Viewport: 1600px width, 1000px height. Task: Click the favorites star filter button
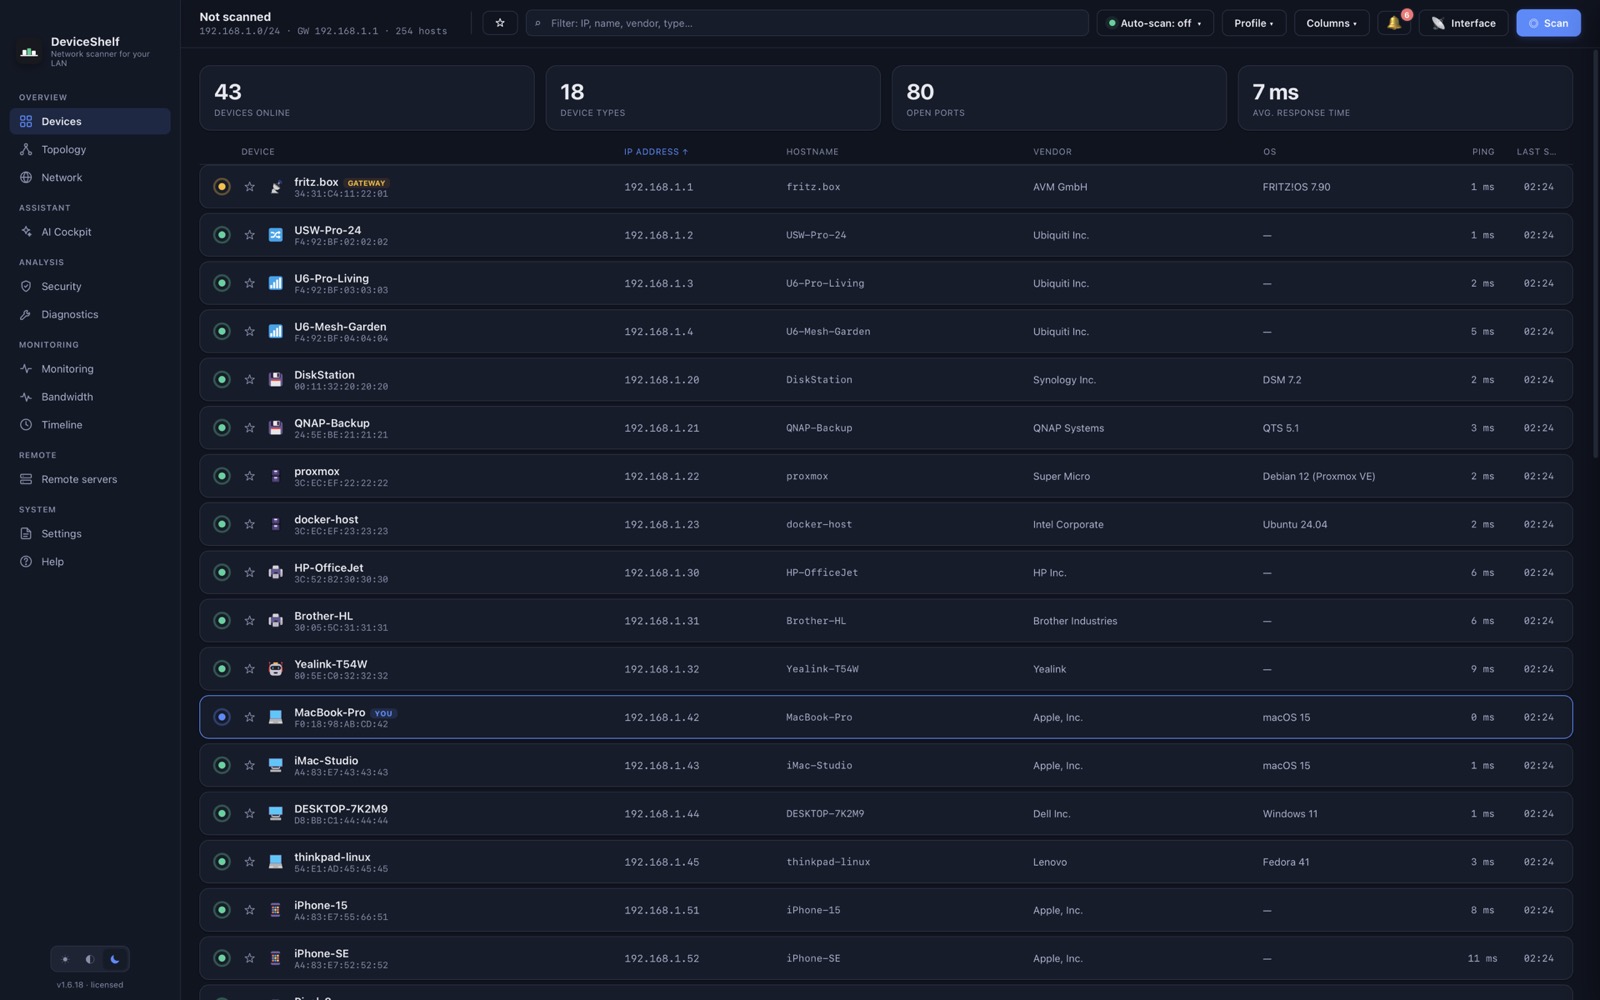[500, 23]
